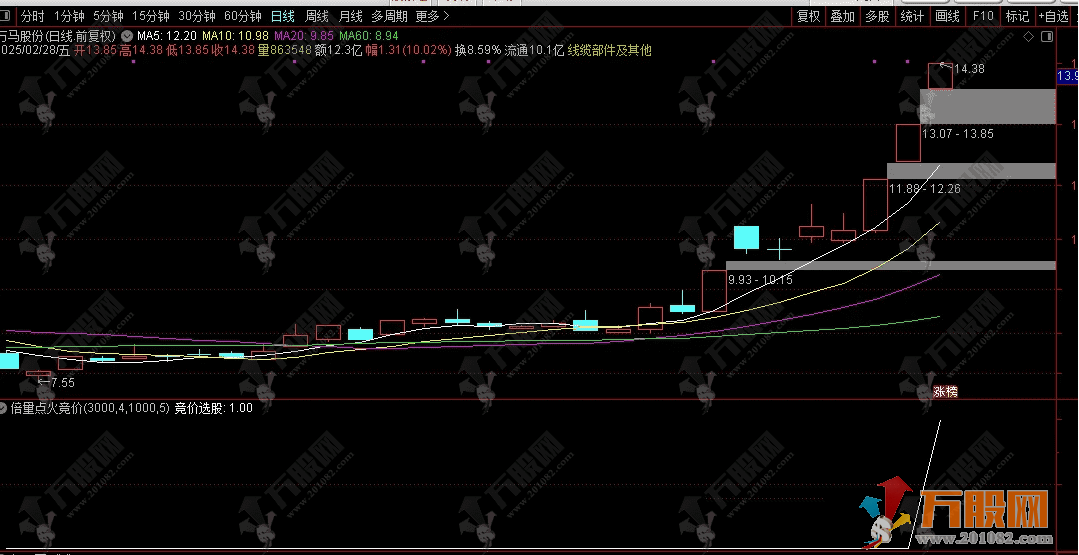Click the 倍量点火竞价(3000,4,1000,5) indicator name
1079x555 pixels.
(x=90, y=408)
